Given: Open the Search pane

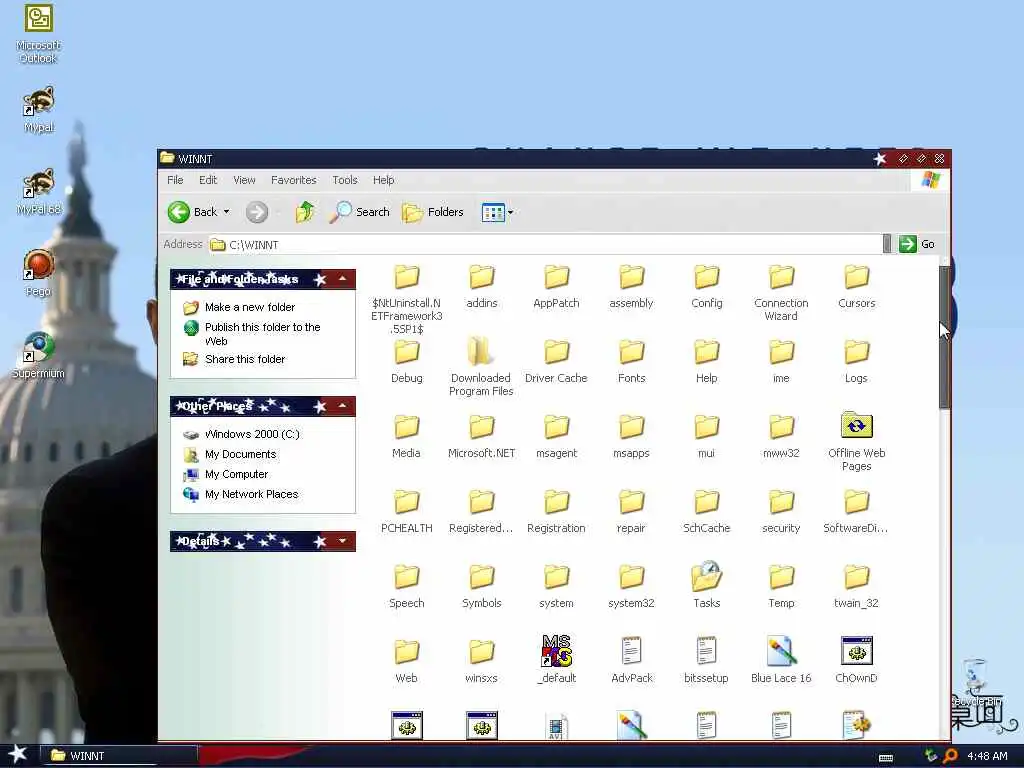Looking at the screenshot, I should [359, 212].
